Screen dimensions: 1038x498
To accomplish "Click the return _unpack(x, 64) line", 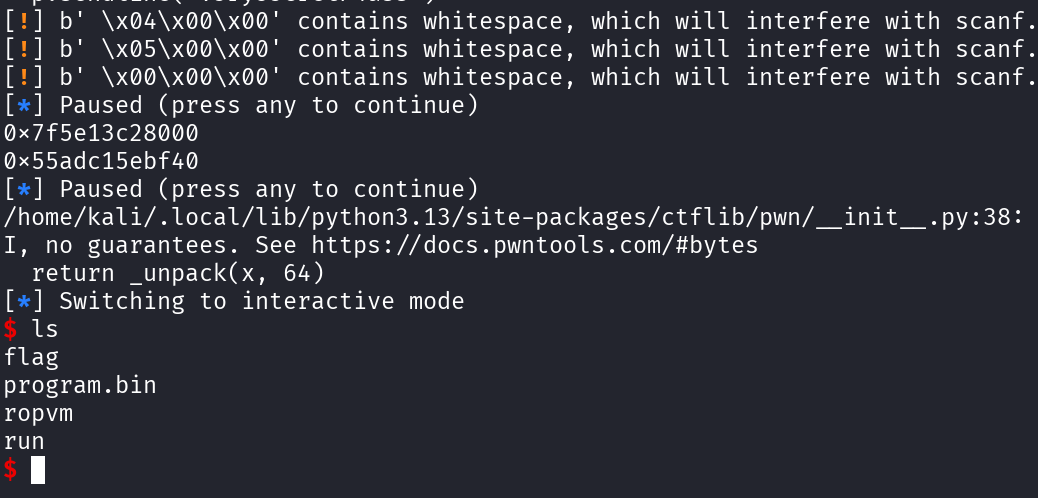I will click(x=178, y=274).
